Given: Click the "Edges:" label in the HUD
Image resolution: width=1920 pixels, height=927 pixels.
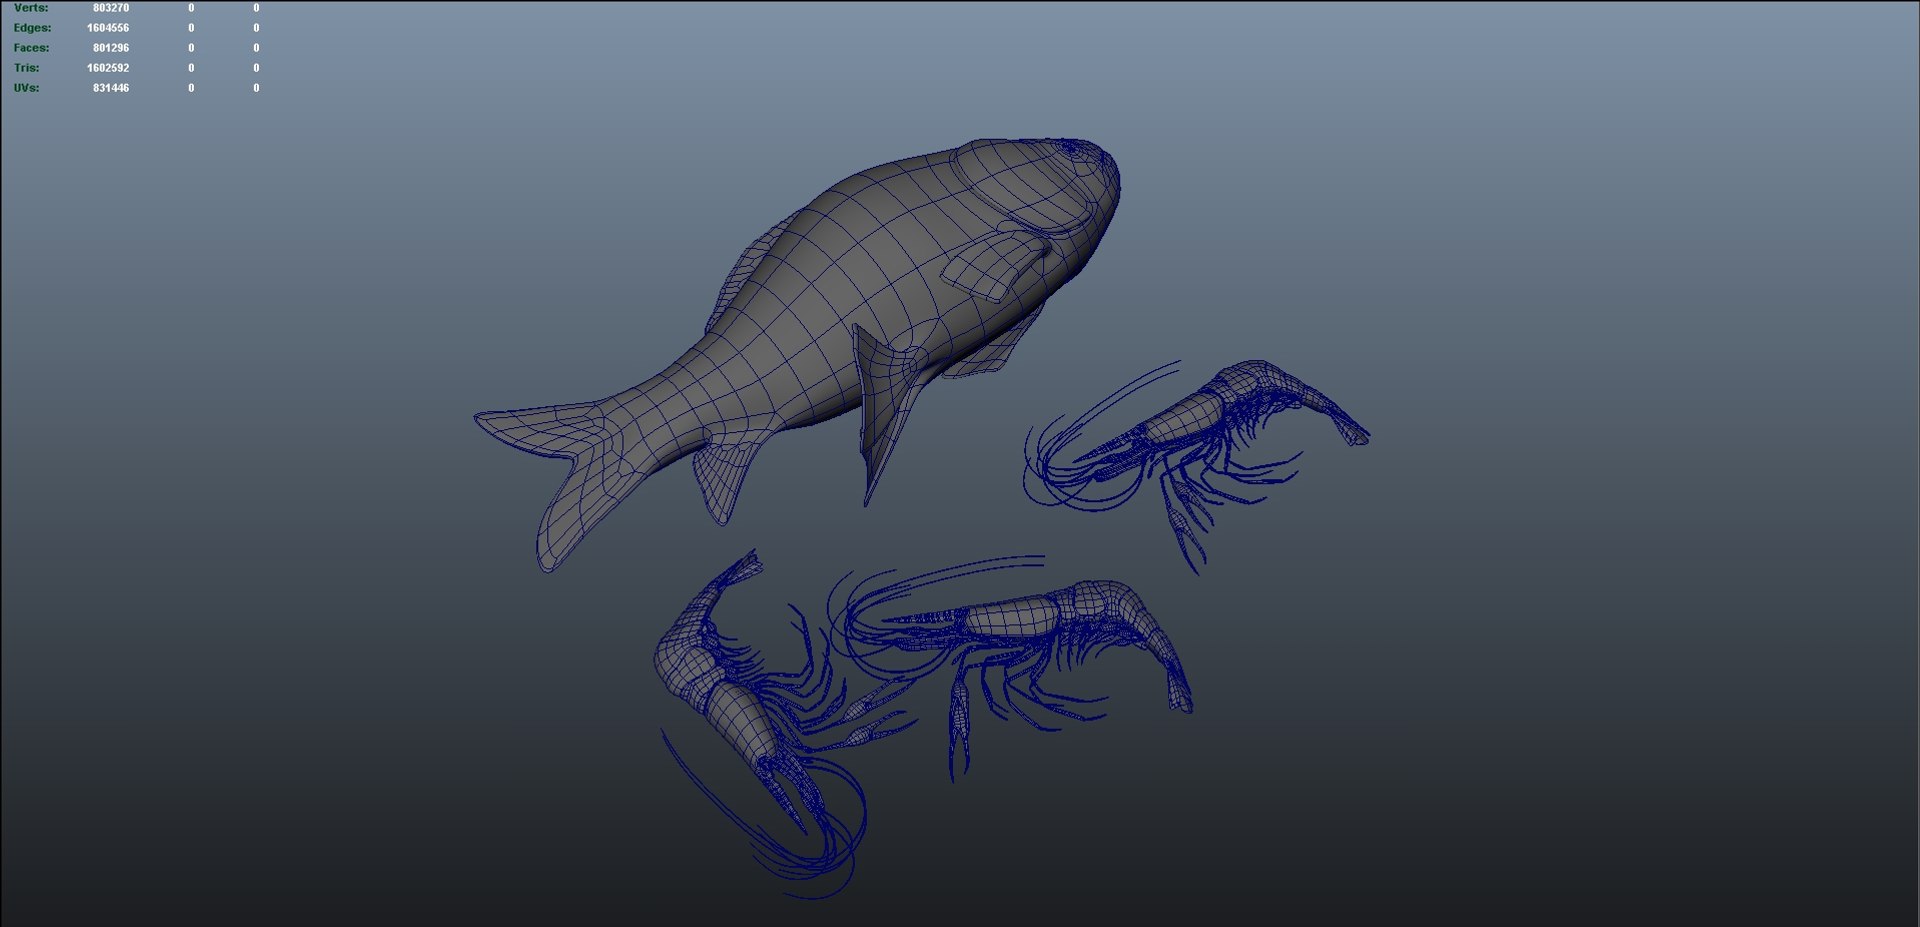Looking at the screenshot, I should point(32,28).
